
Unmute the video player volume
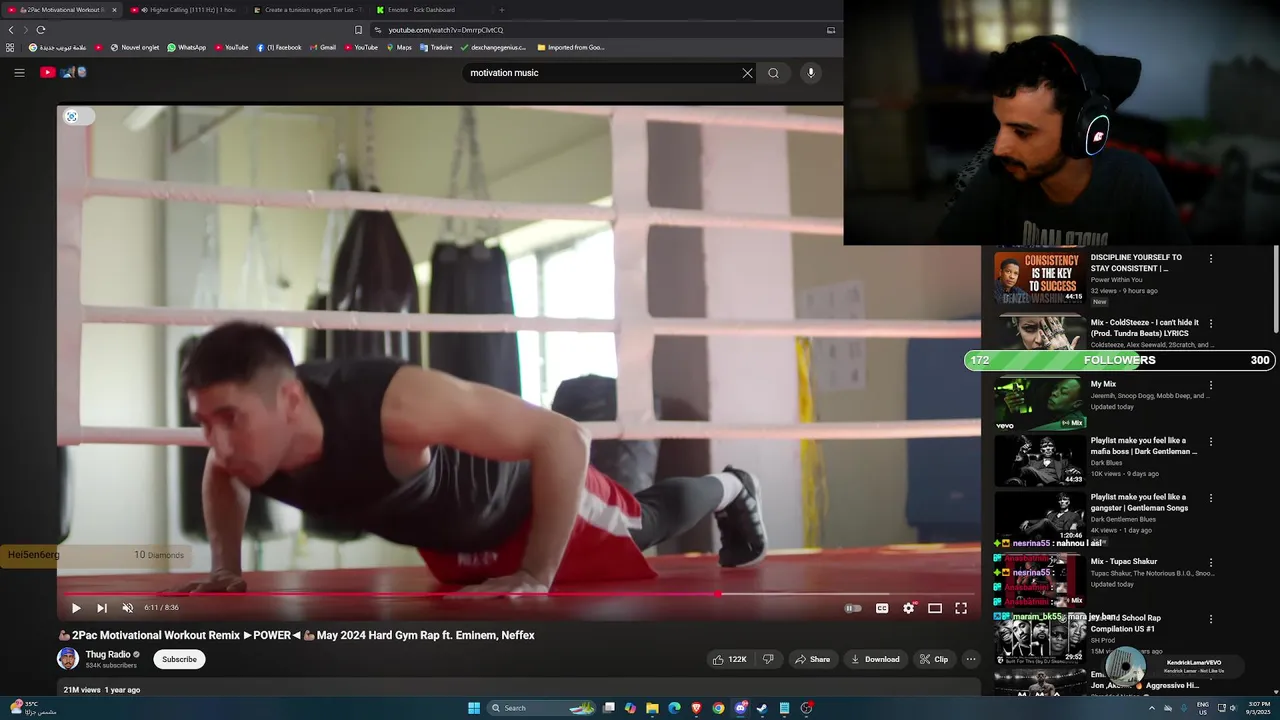click(128, 608)
